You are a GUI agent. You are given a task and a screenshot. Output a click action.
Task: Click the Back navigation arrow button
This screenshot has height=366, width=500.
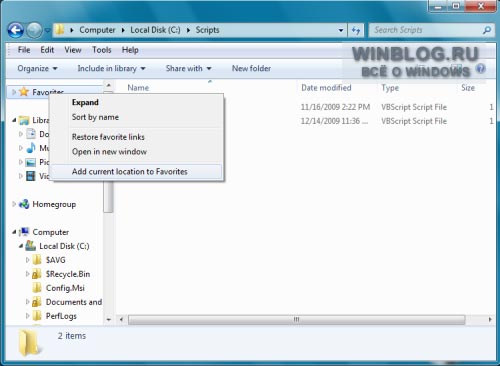click(16, 31)
